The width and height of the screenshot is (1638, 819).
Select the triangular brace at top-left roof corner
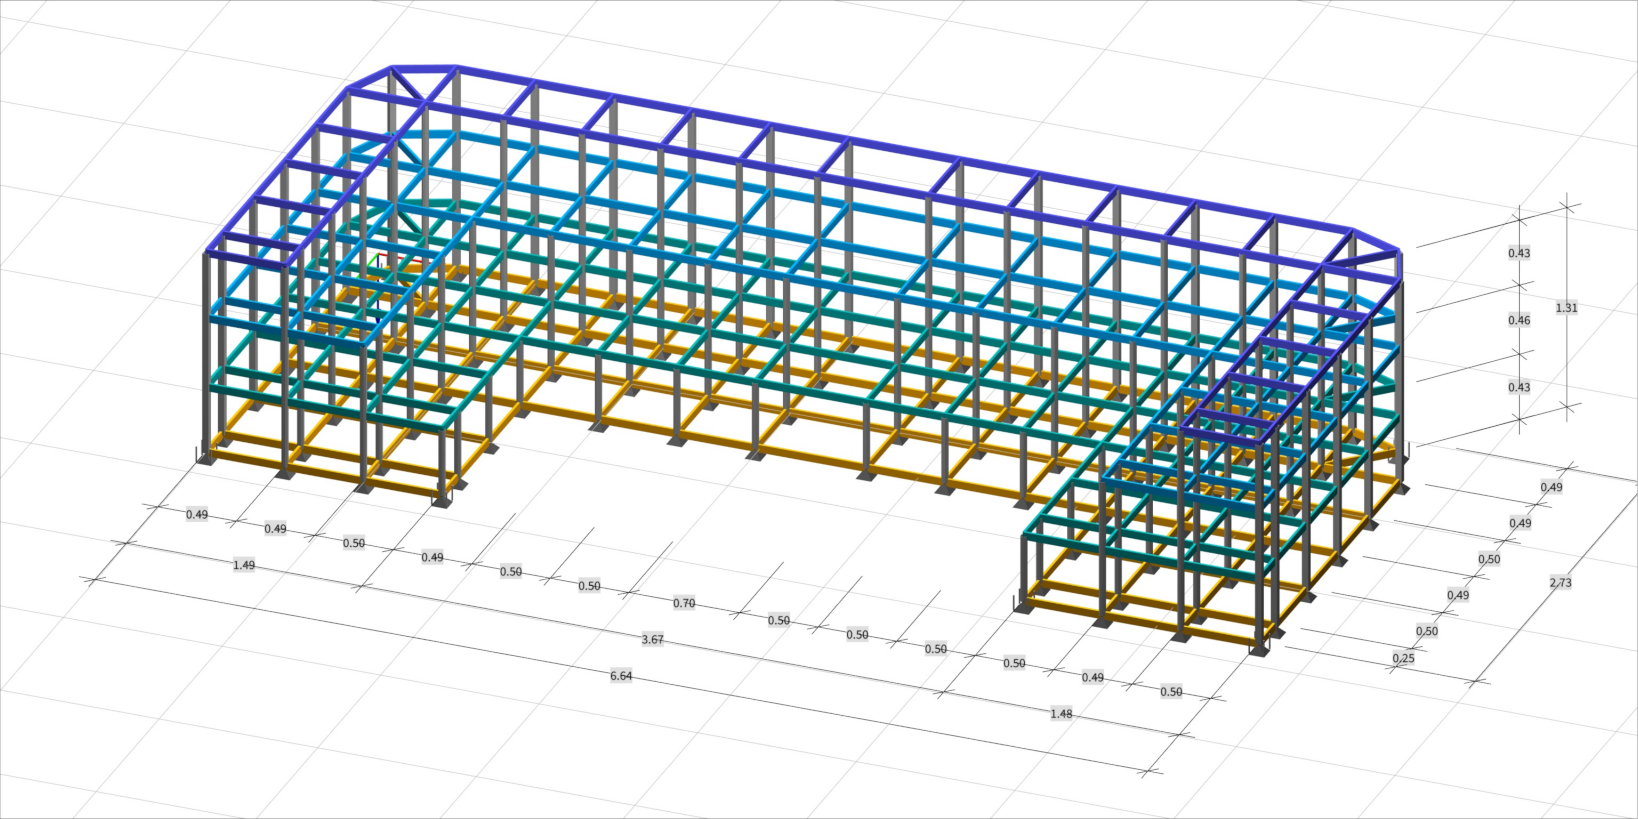(x=423, y=82)
